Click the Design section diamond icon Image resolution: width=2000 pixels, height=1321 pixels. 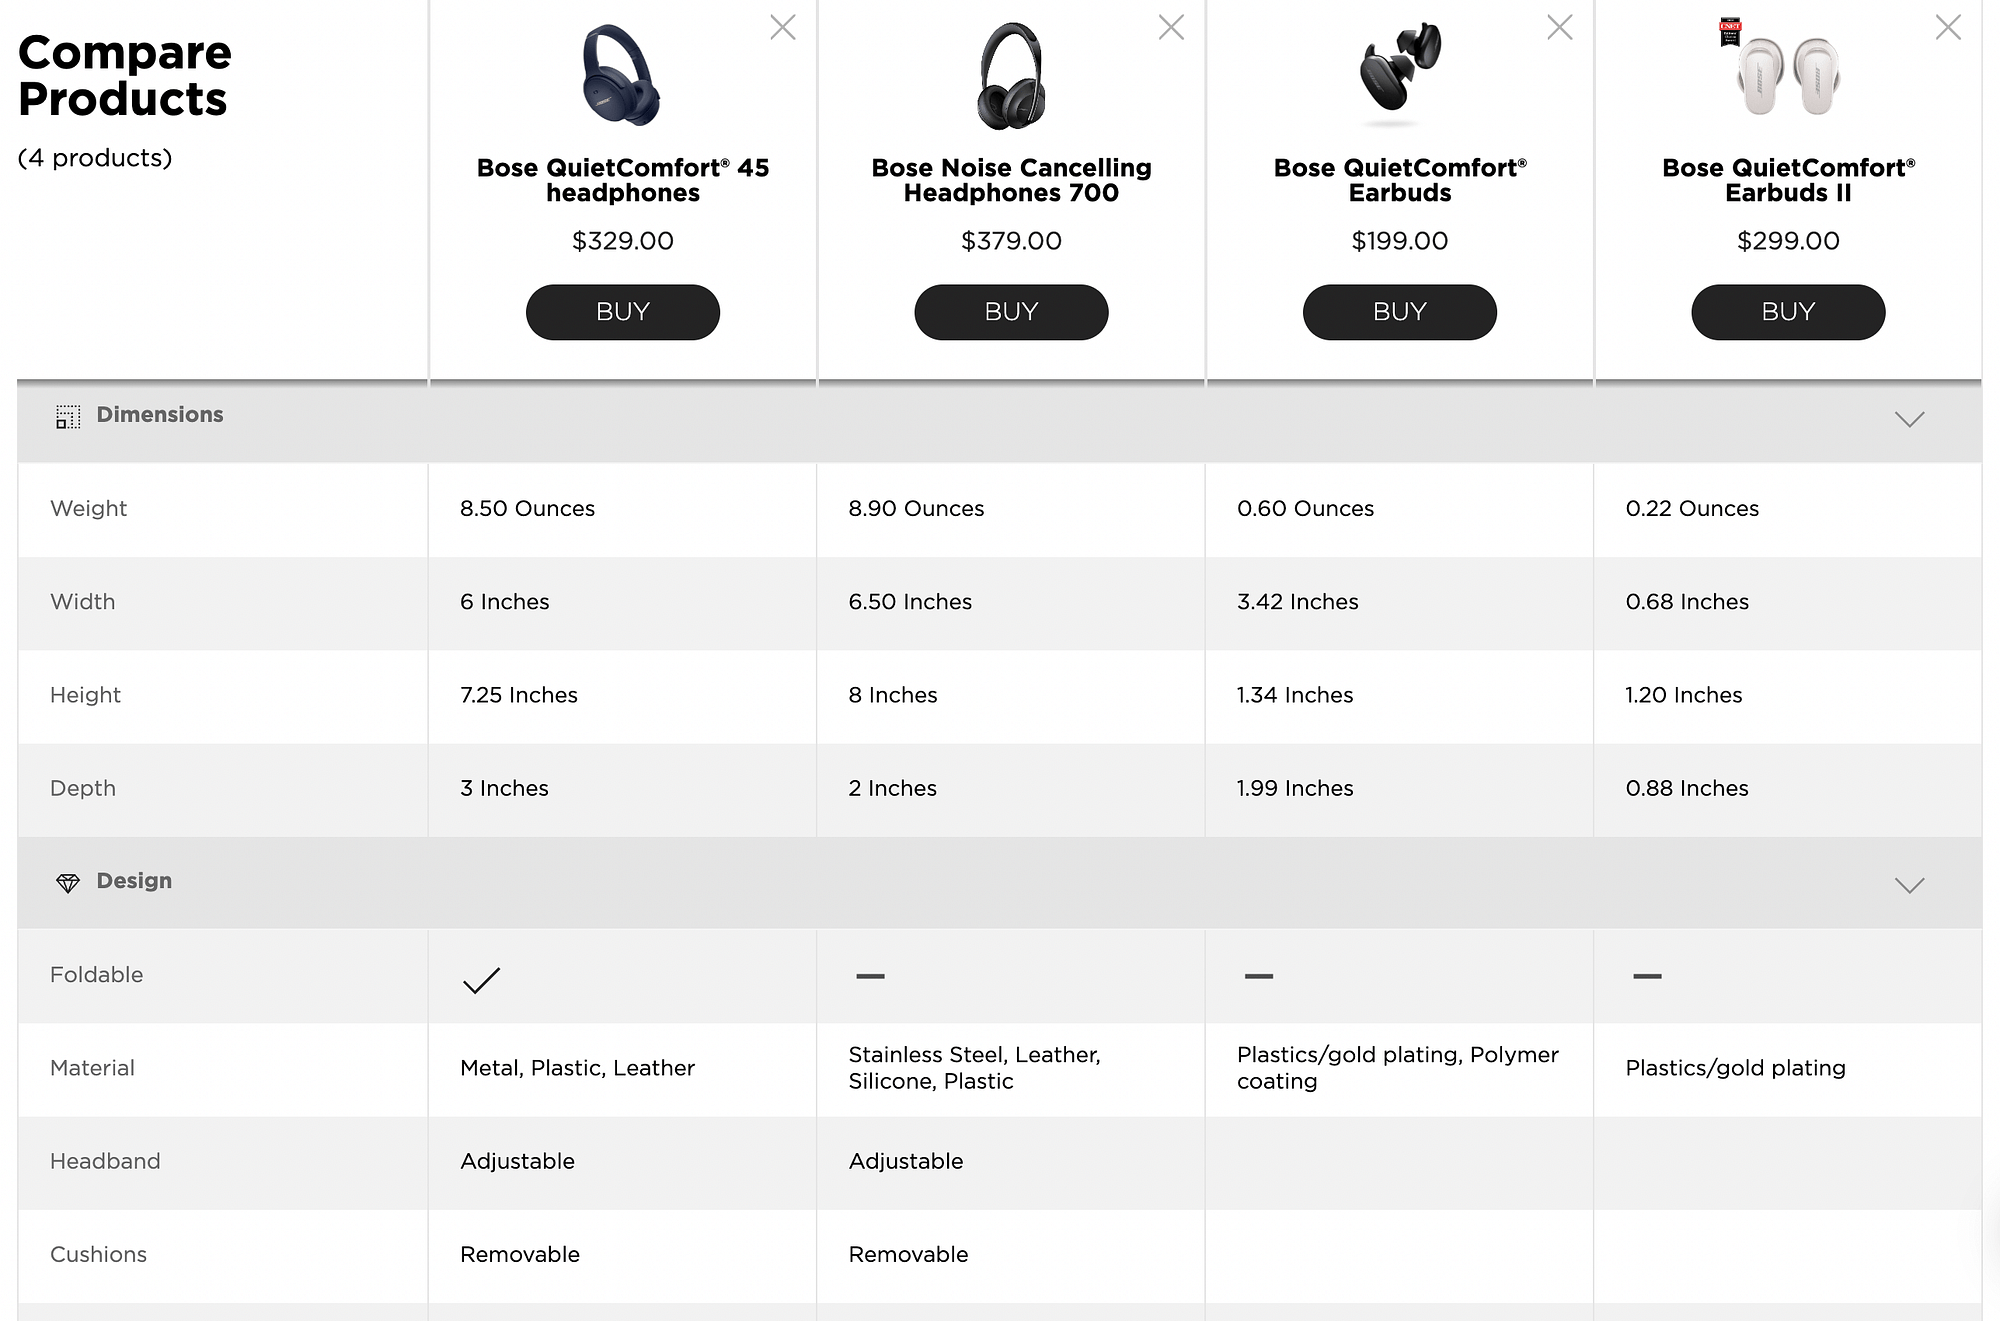click(68, 883)
